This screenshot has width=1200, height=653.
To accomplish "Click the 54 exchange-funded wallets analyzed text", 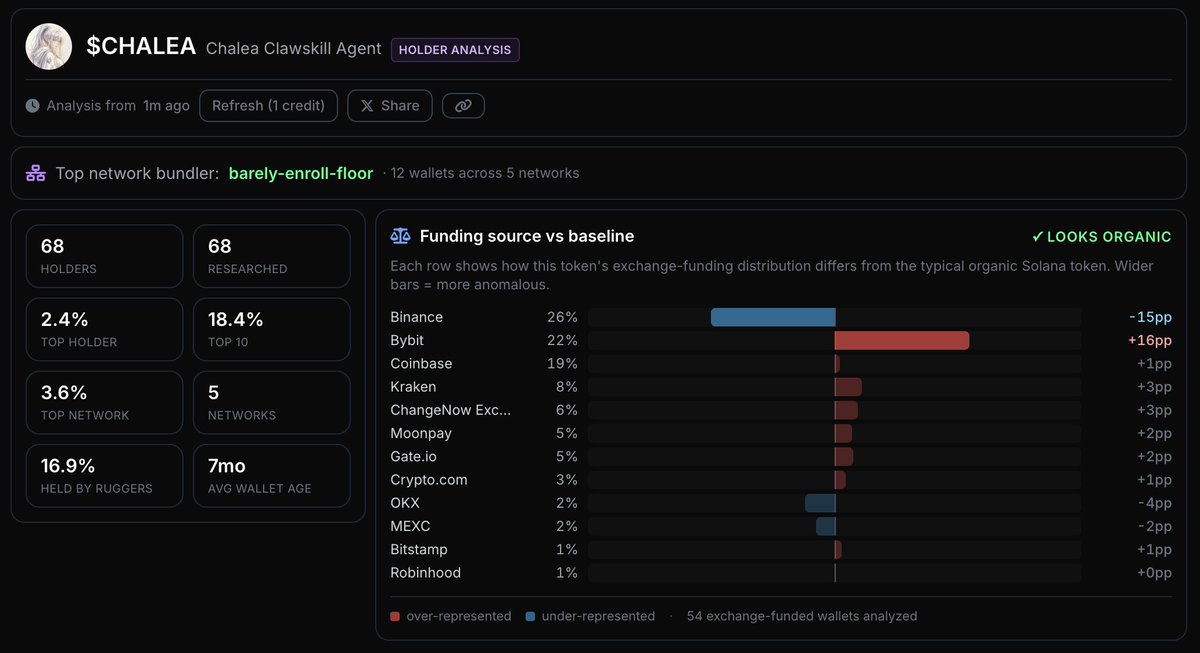I will tap(802, 616).
